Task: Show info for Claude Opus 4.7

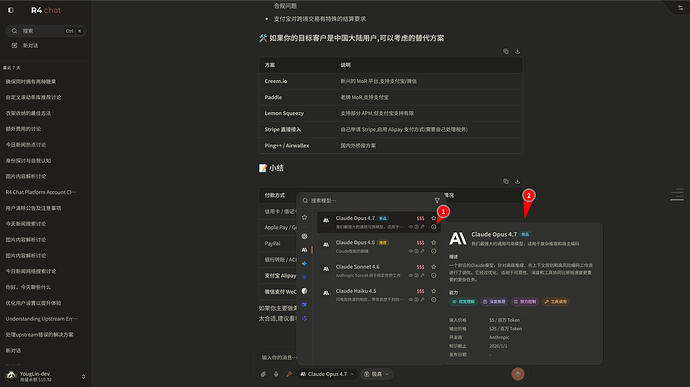Action: click(433, 227)
